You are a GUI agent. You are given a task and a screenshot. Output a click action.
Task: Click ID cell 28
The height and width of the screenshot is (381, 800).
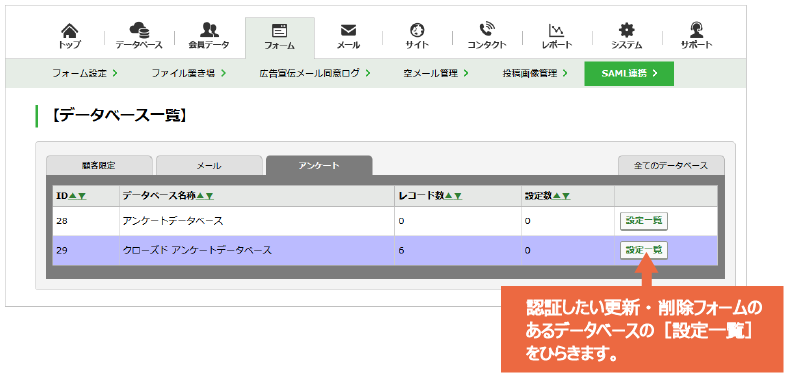[86, 221]
